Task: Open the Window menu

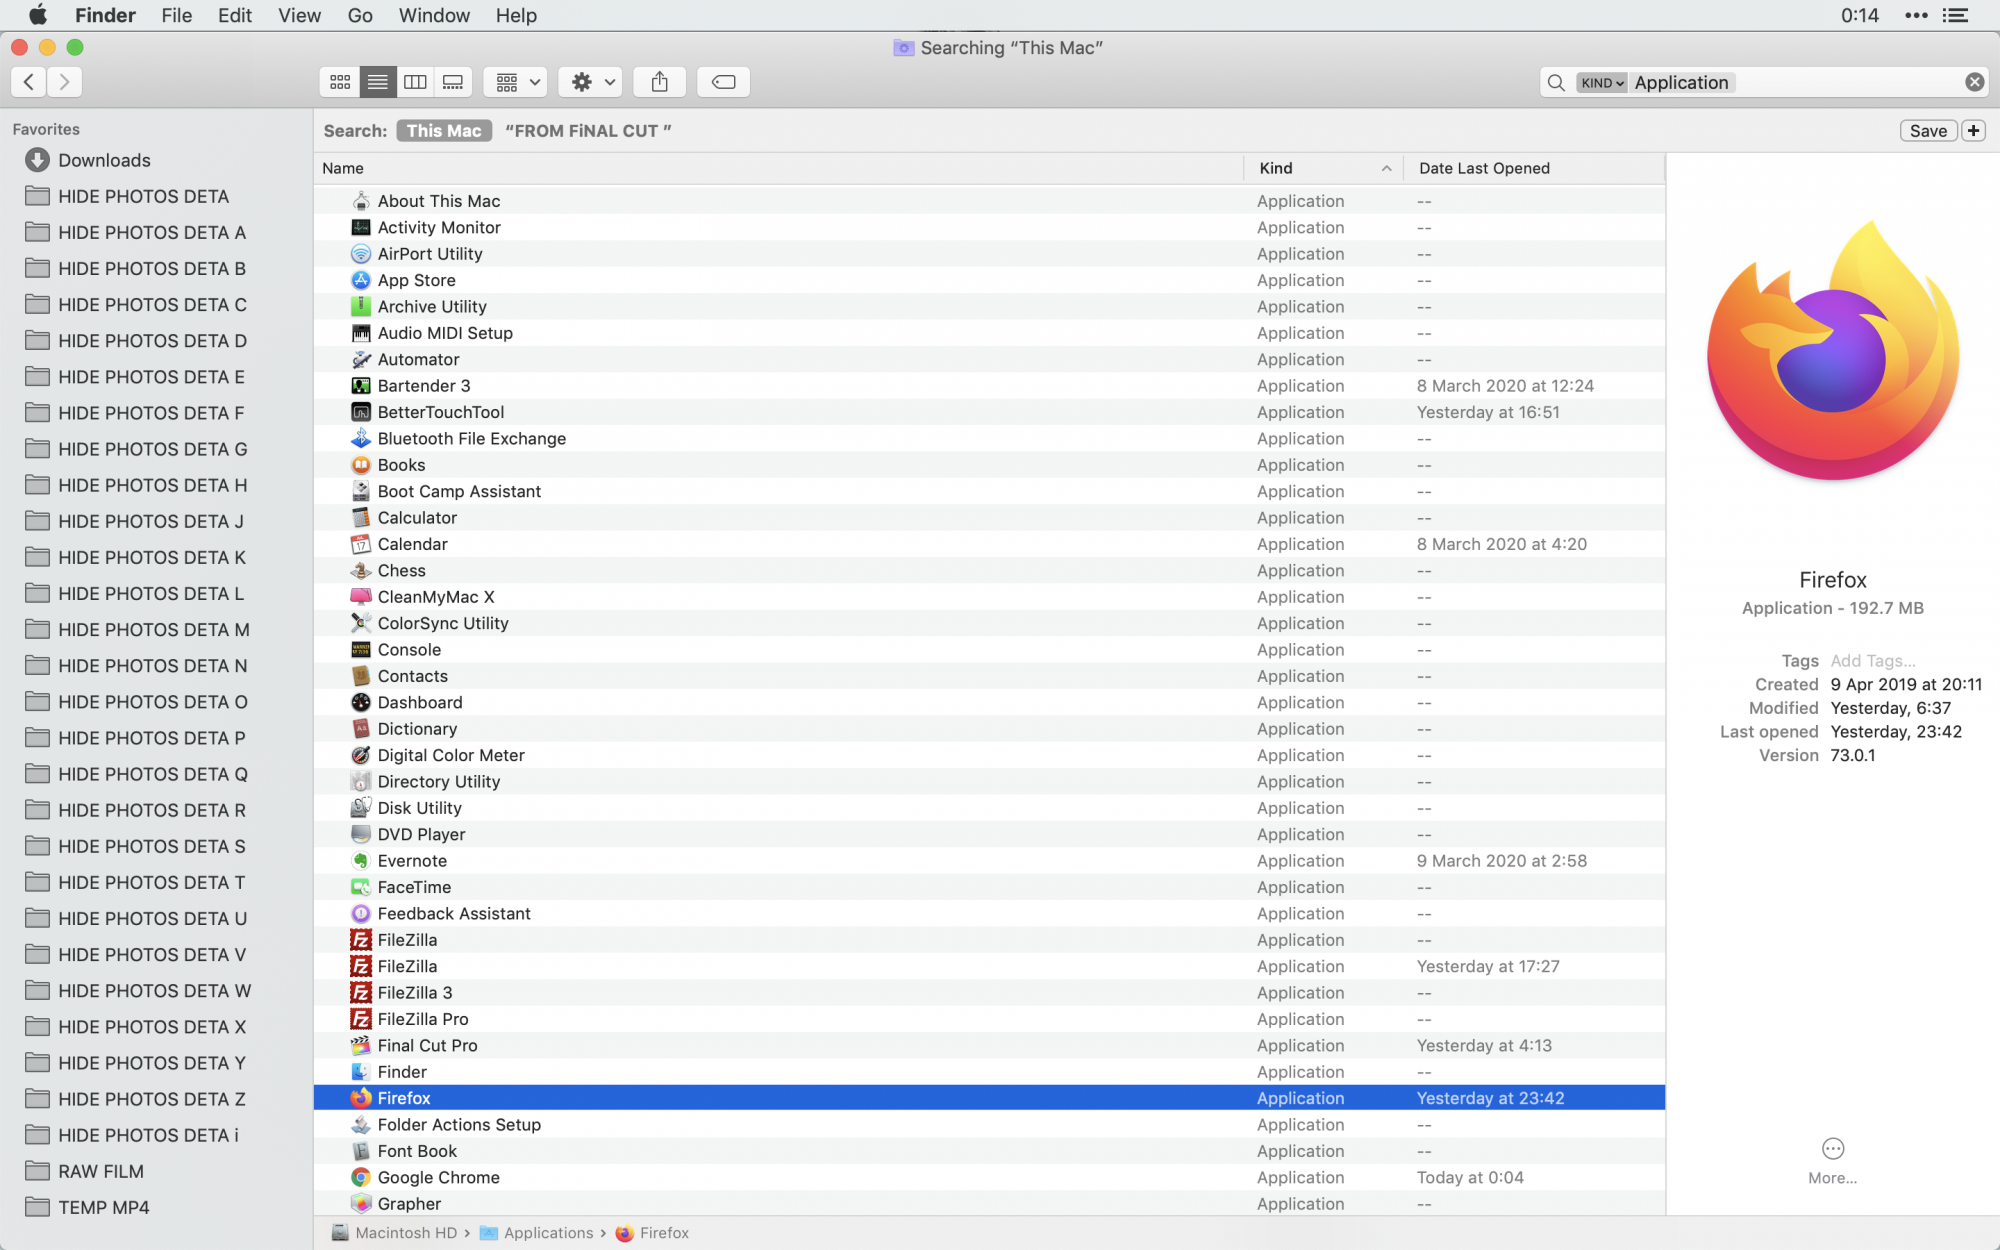Action: (x=434, y=15)
